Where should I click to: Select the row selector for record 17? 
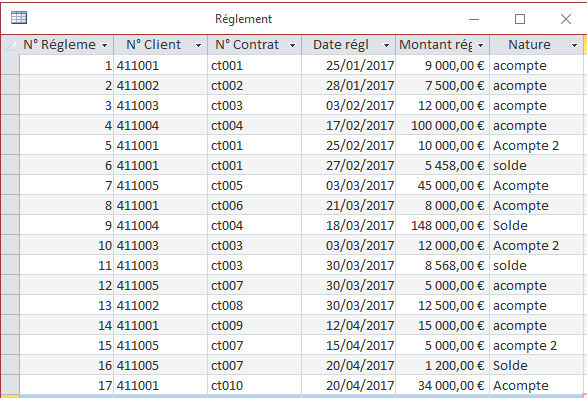click(x=10, y=385)
